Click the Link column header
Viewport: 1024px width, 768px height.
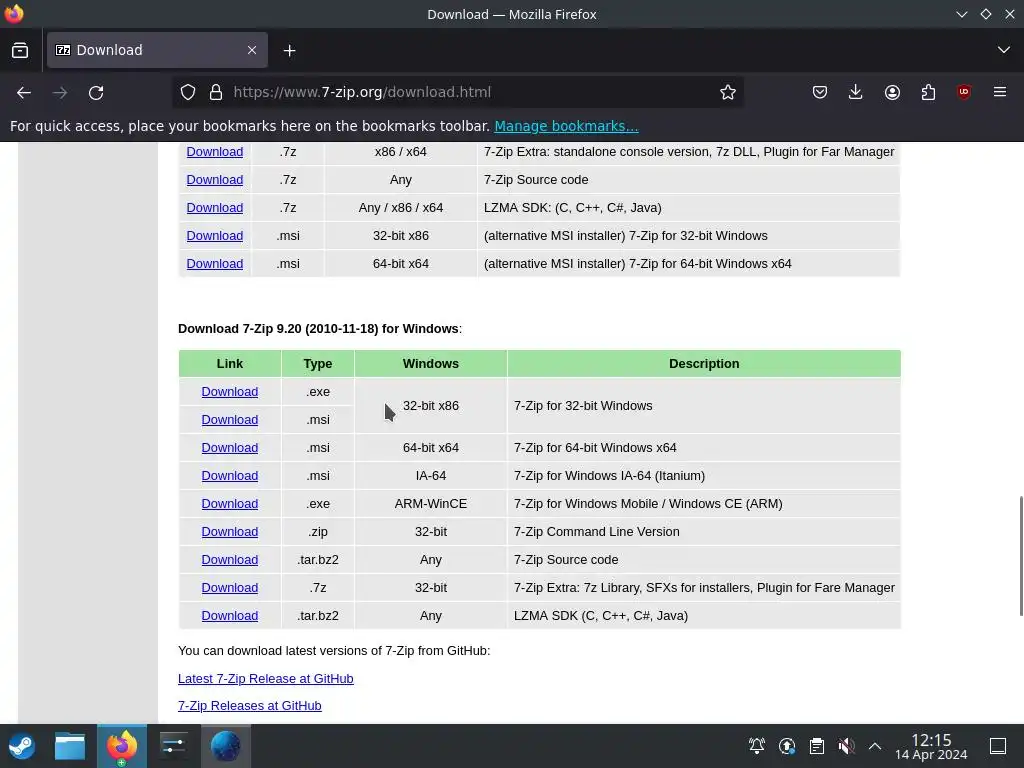tap(230, 364)
